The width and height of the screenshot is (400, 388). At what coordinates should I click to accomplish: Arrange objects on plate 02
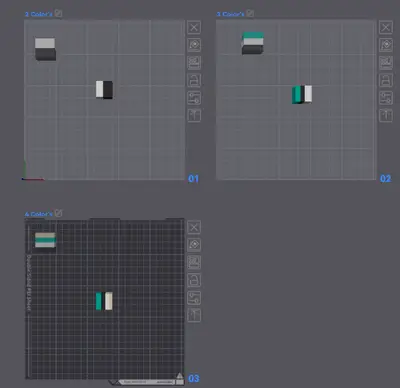click(386, 62)
